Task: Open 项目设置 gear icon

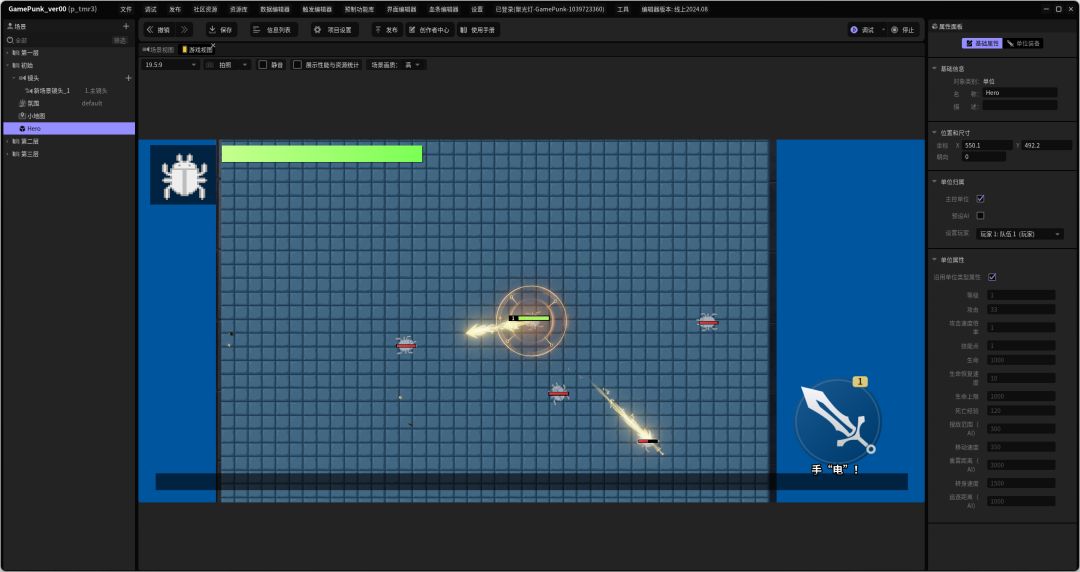Action: tap(318, 30)
